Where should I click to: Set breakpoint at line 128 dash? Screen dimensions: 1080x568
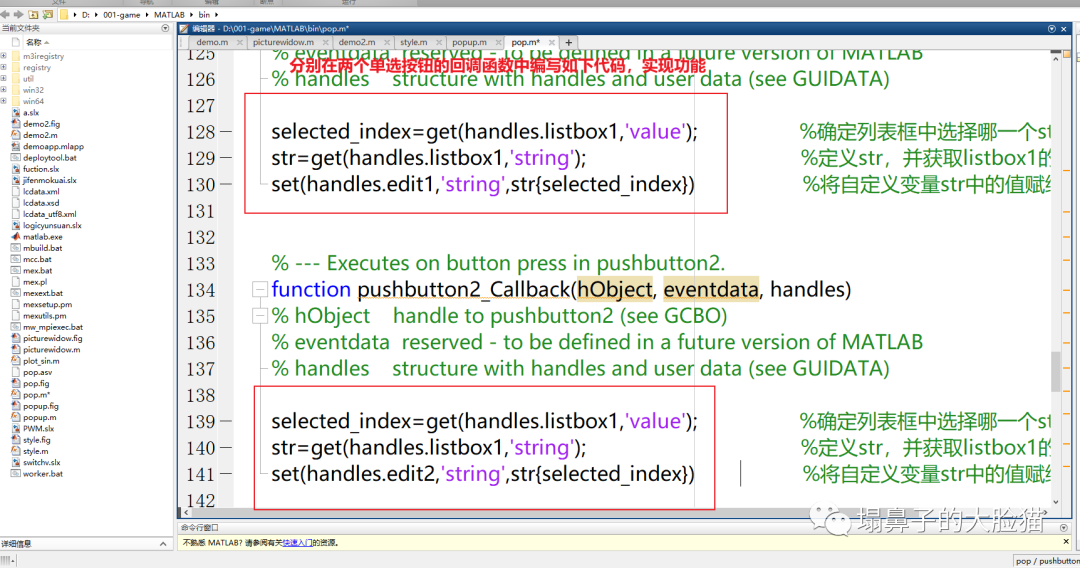pyautogui.click(x=226, y=132)
